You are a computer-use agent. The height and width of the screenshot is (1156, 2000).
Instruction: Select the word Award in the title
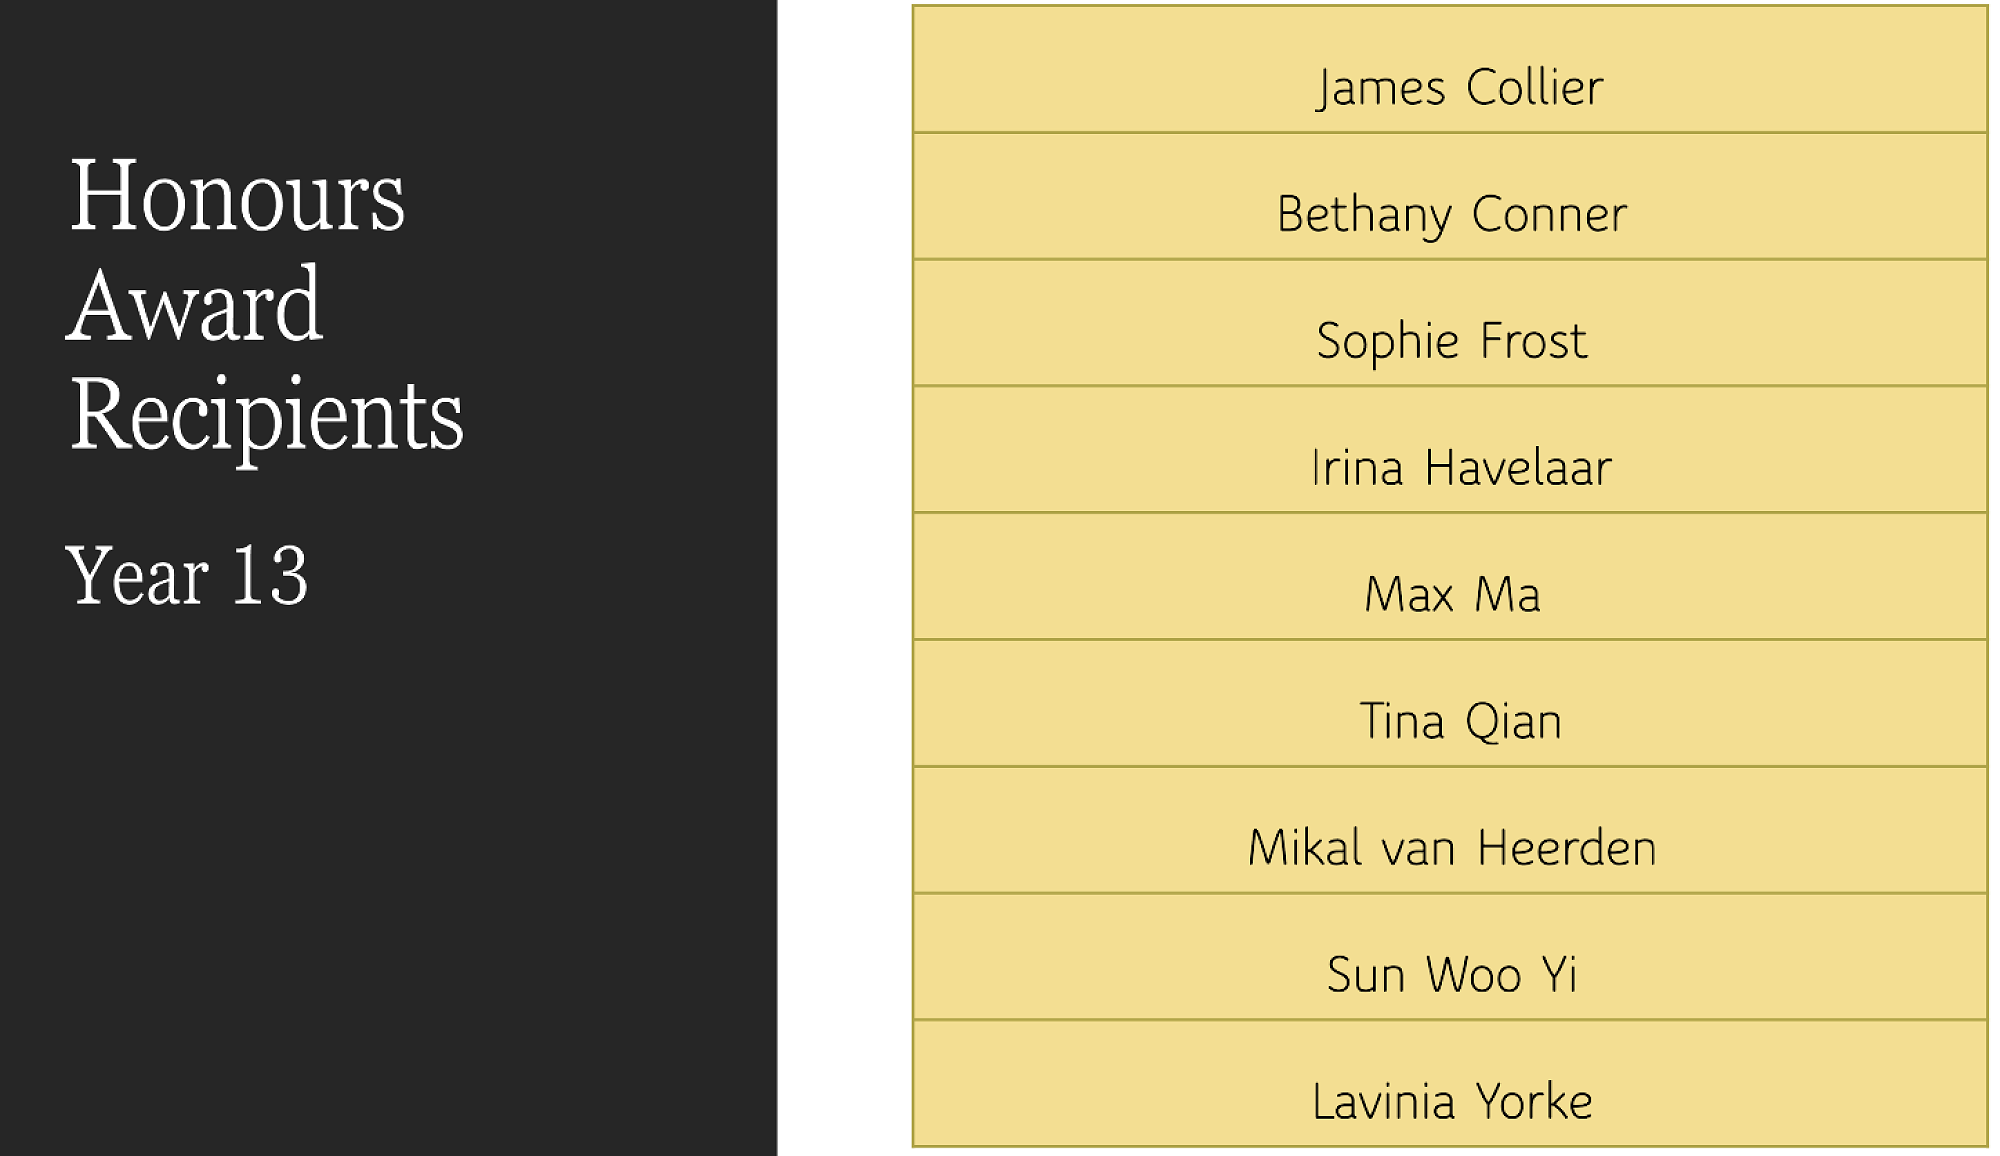click(195, 306)
